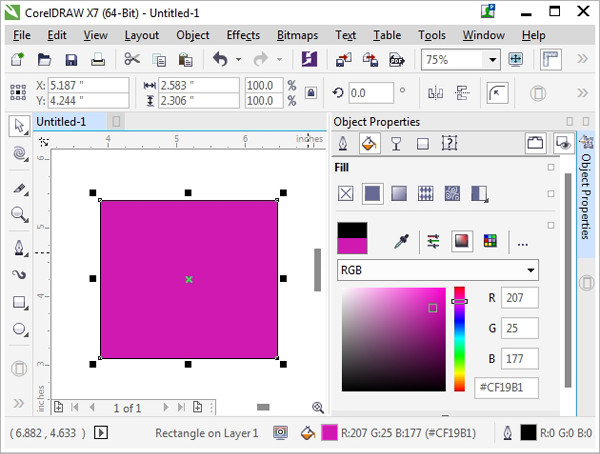Click the Print icon
The height and width of the screenshot is (454, 600).
(x=98, y=60)
